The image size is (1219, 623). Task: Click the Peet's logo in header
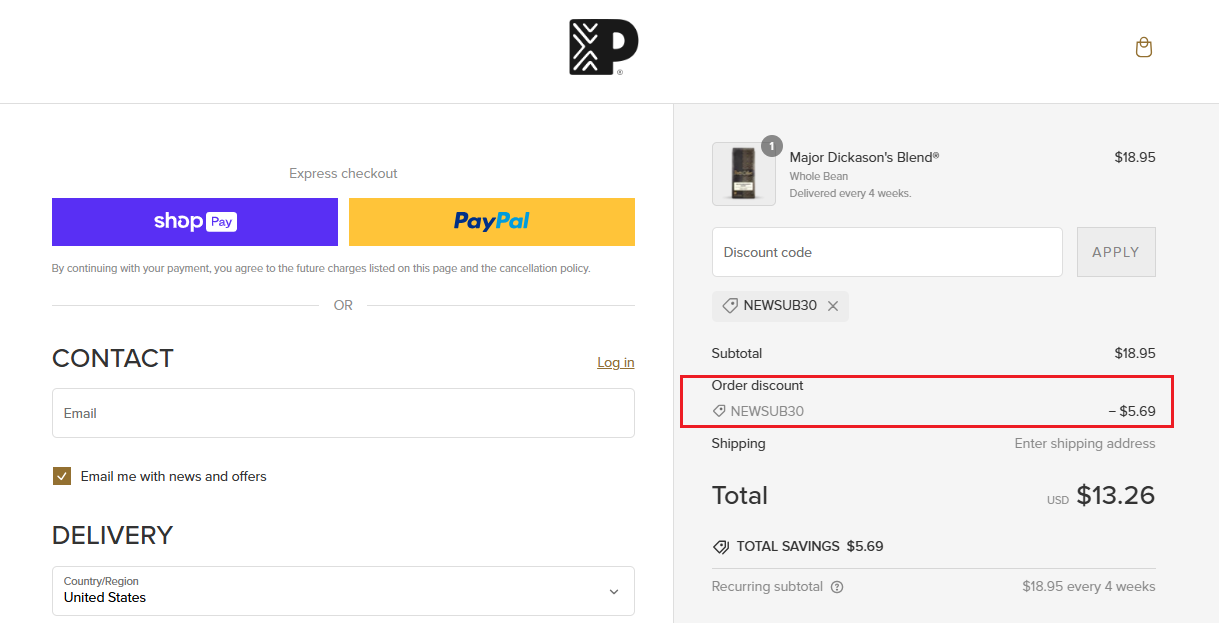coord(603,47)
